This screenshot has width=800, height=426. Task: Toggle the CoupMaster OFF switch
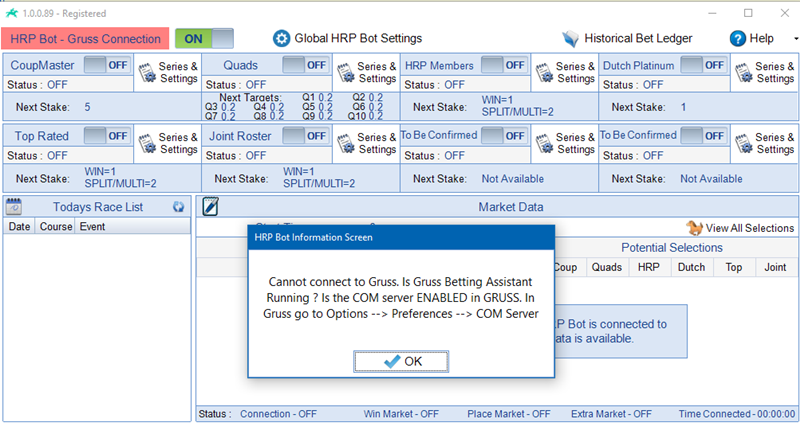point(107,65)
